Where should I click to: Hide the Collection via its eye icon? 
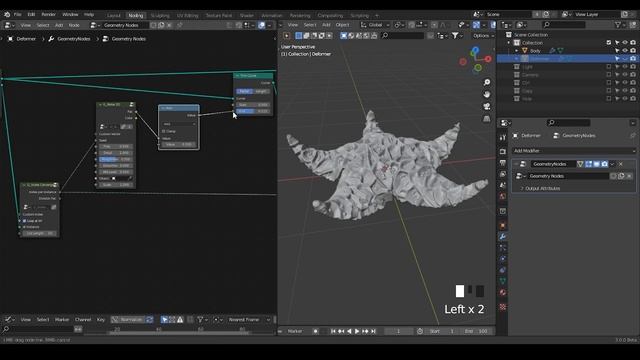coord(625,42)
